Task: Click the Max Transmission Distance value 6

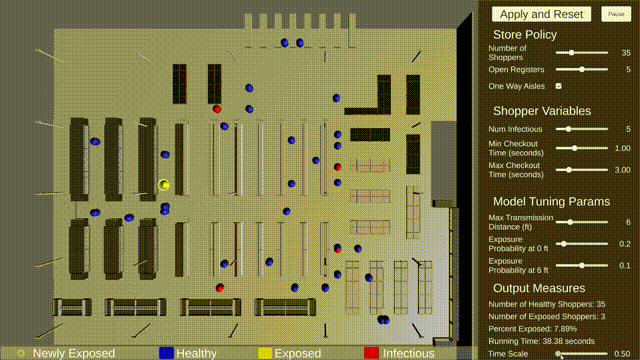Action: [628, 222]
